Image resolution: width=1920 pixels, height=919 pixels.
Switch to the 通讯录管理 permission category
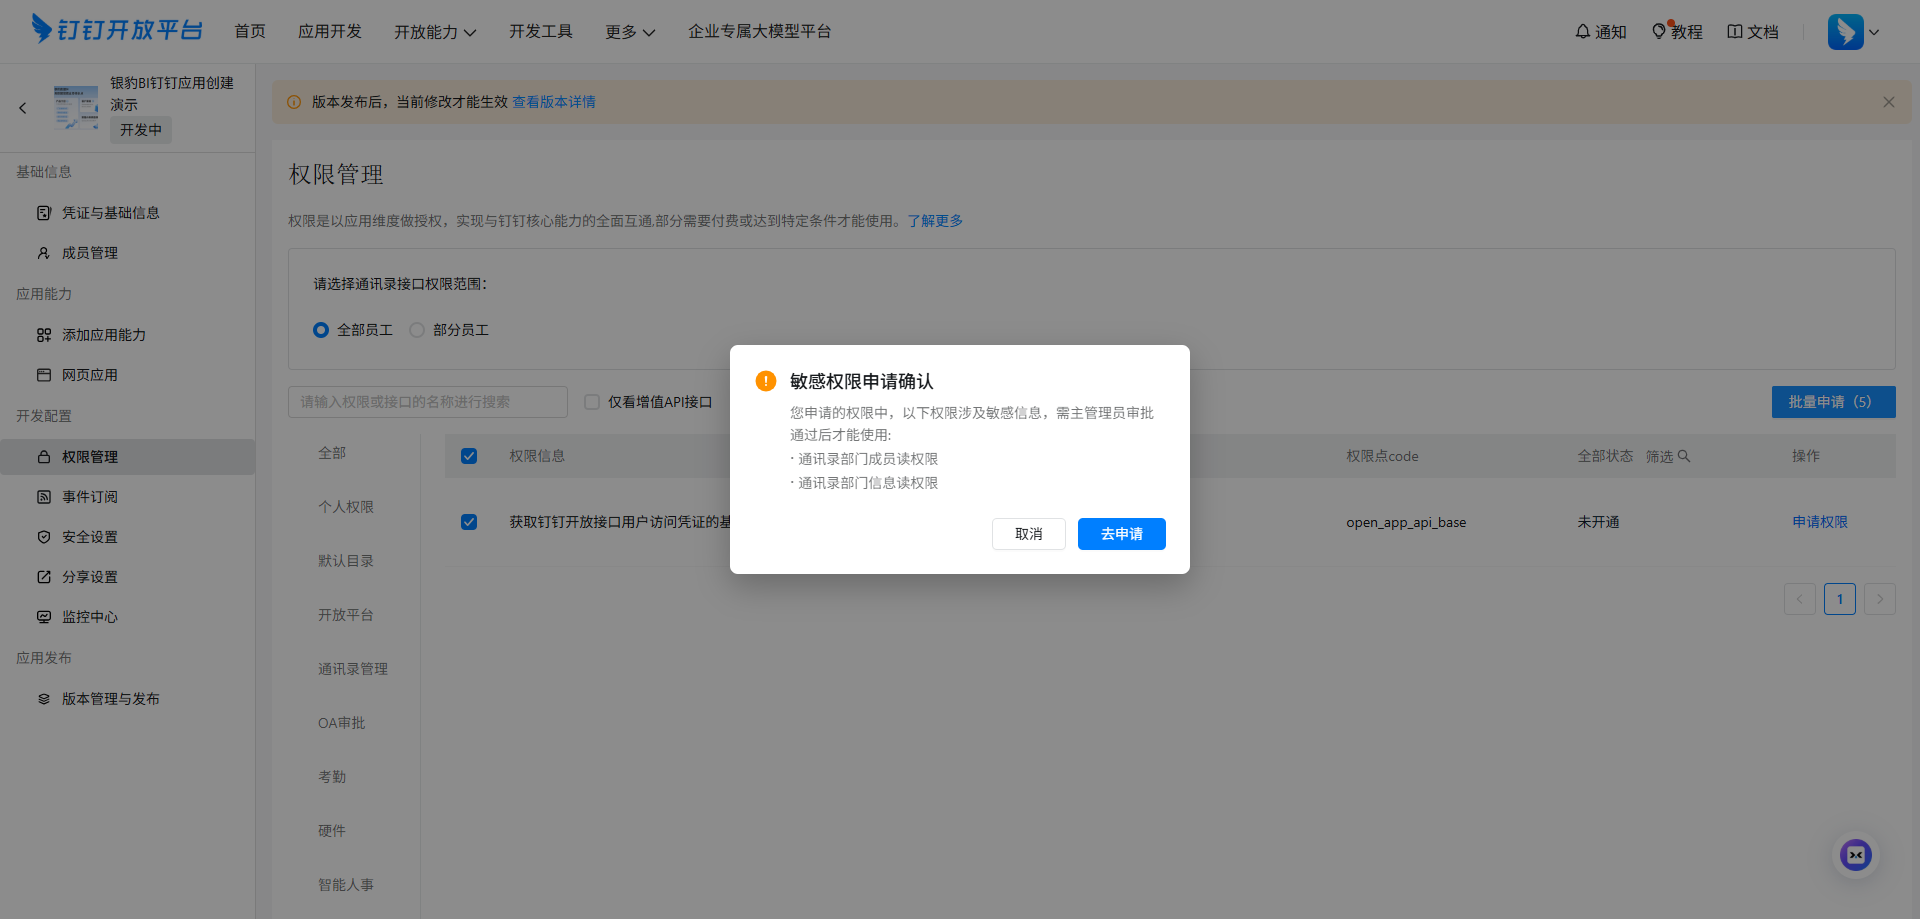point(352,668)
